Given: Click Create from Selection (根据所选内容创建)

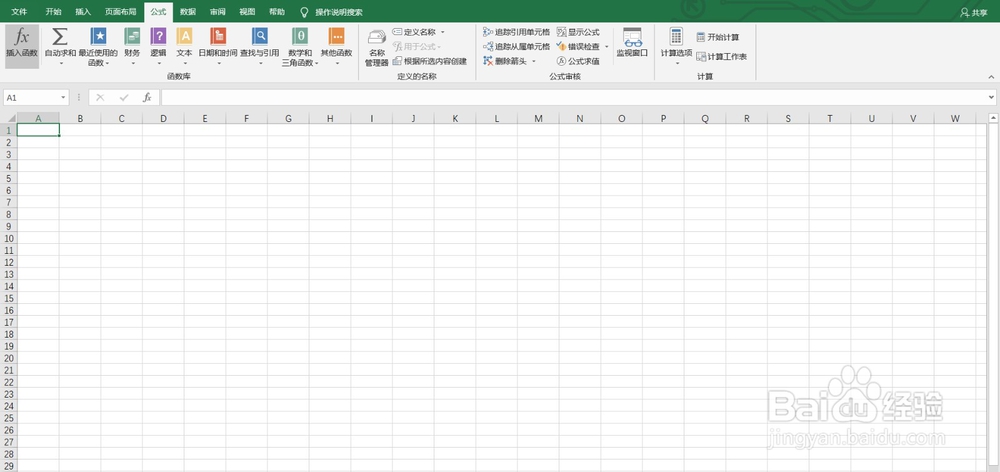Looking at the screenshot, I should coord(430,61).
